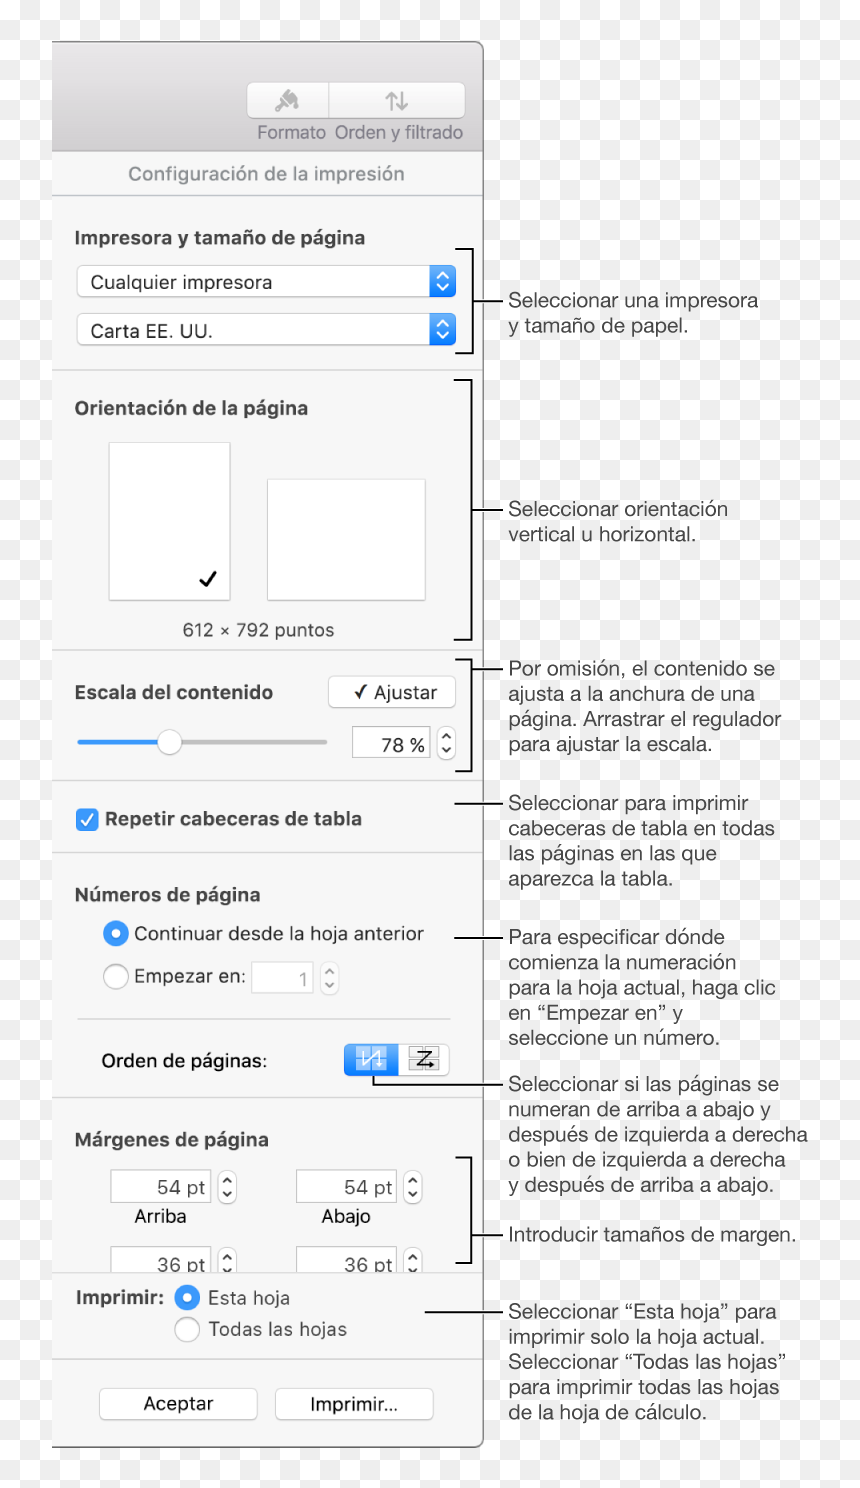
Task: Click the Abajo margin field
Action: tap(346, 1187)
